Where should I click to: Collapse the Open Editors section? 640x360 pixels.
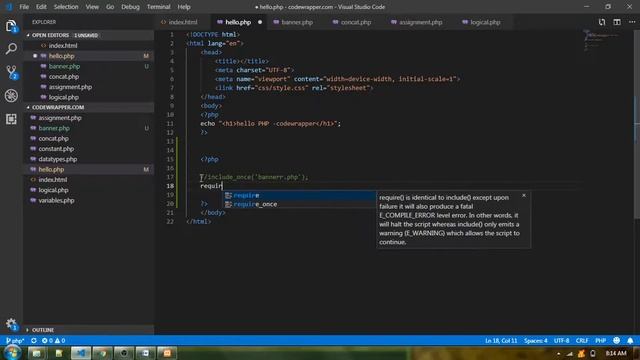tap(89, 35)
